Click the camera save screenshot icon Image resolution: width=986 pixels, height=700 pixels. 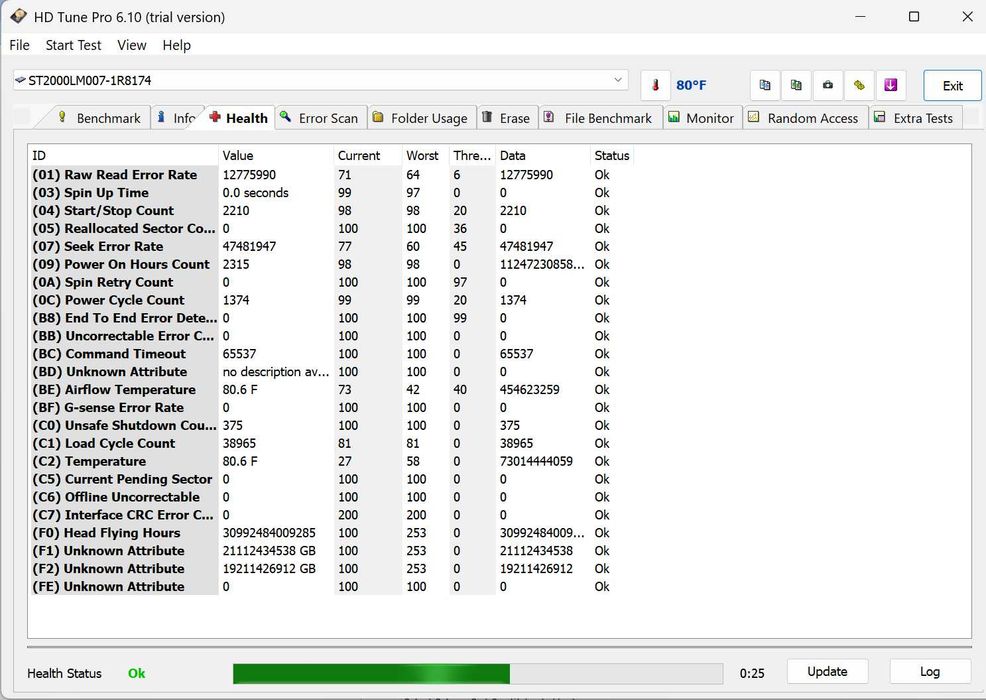(828, 85)
